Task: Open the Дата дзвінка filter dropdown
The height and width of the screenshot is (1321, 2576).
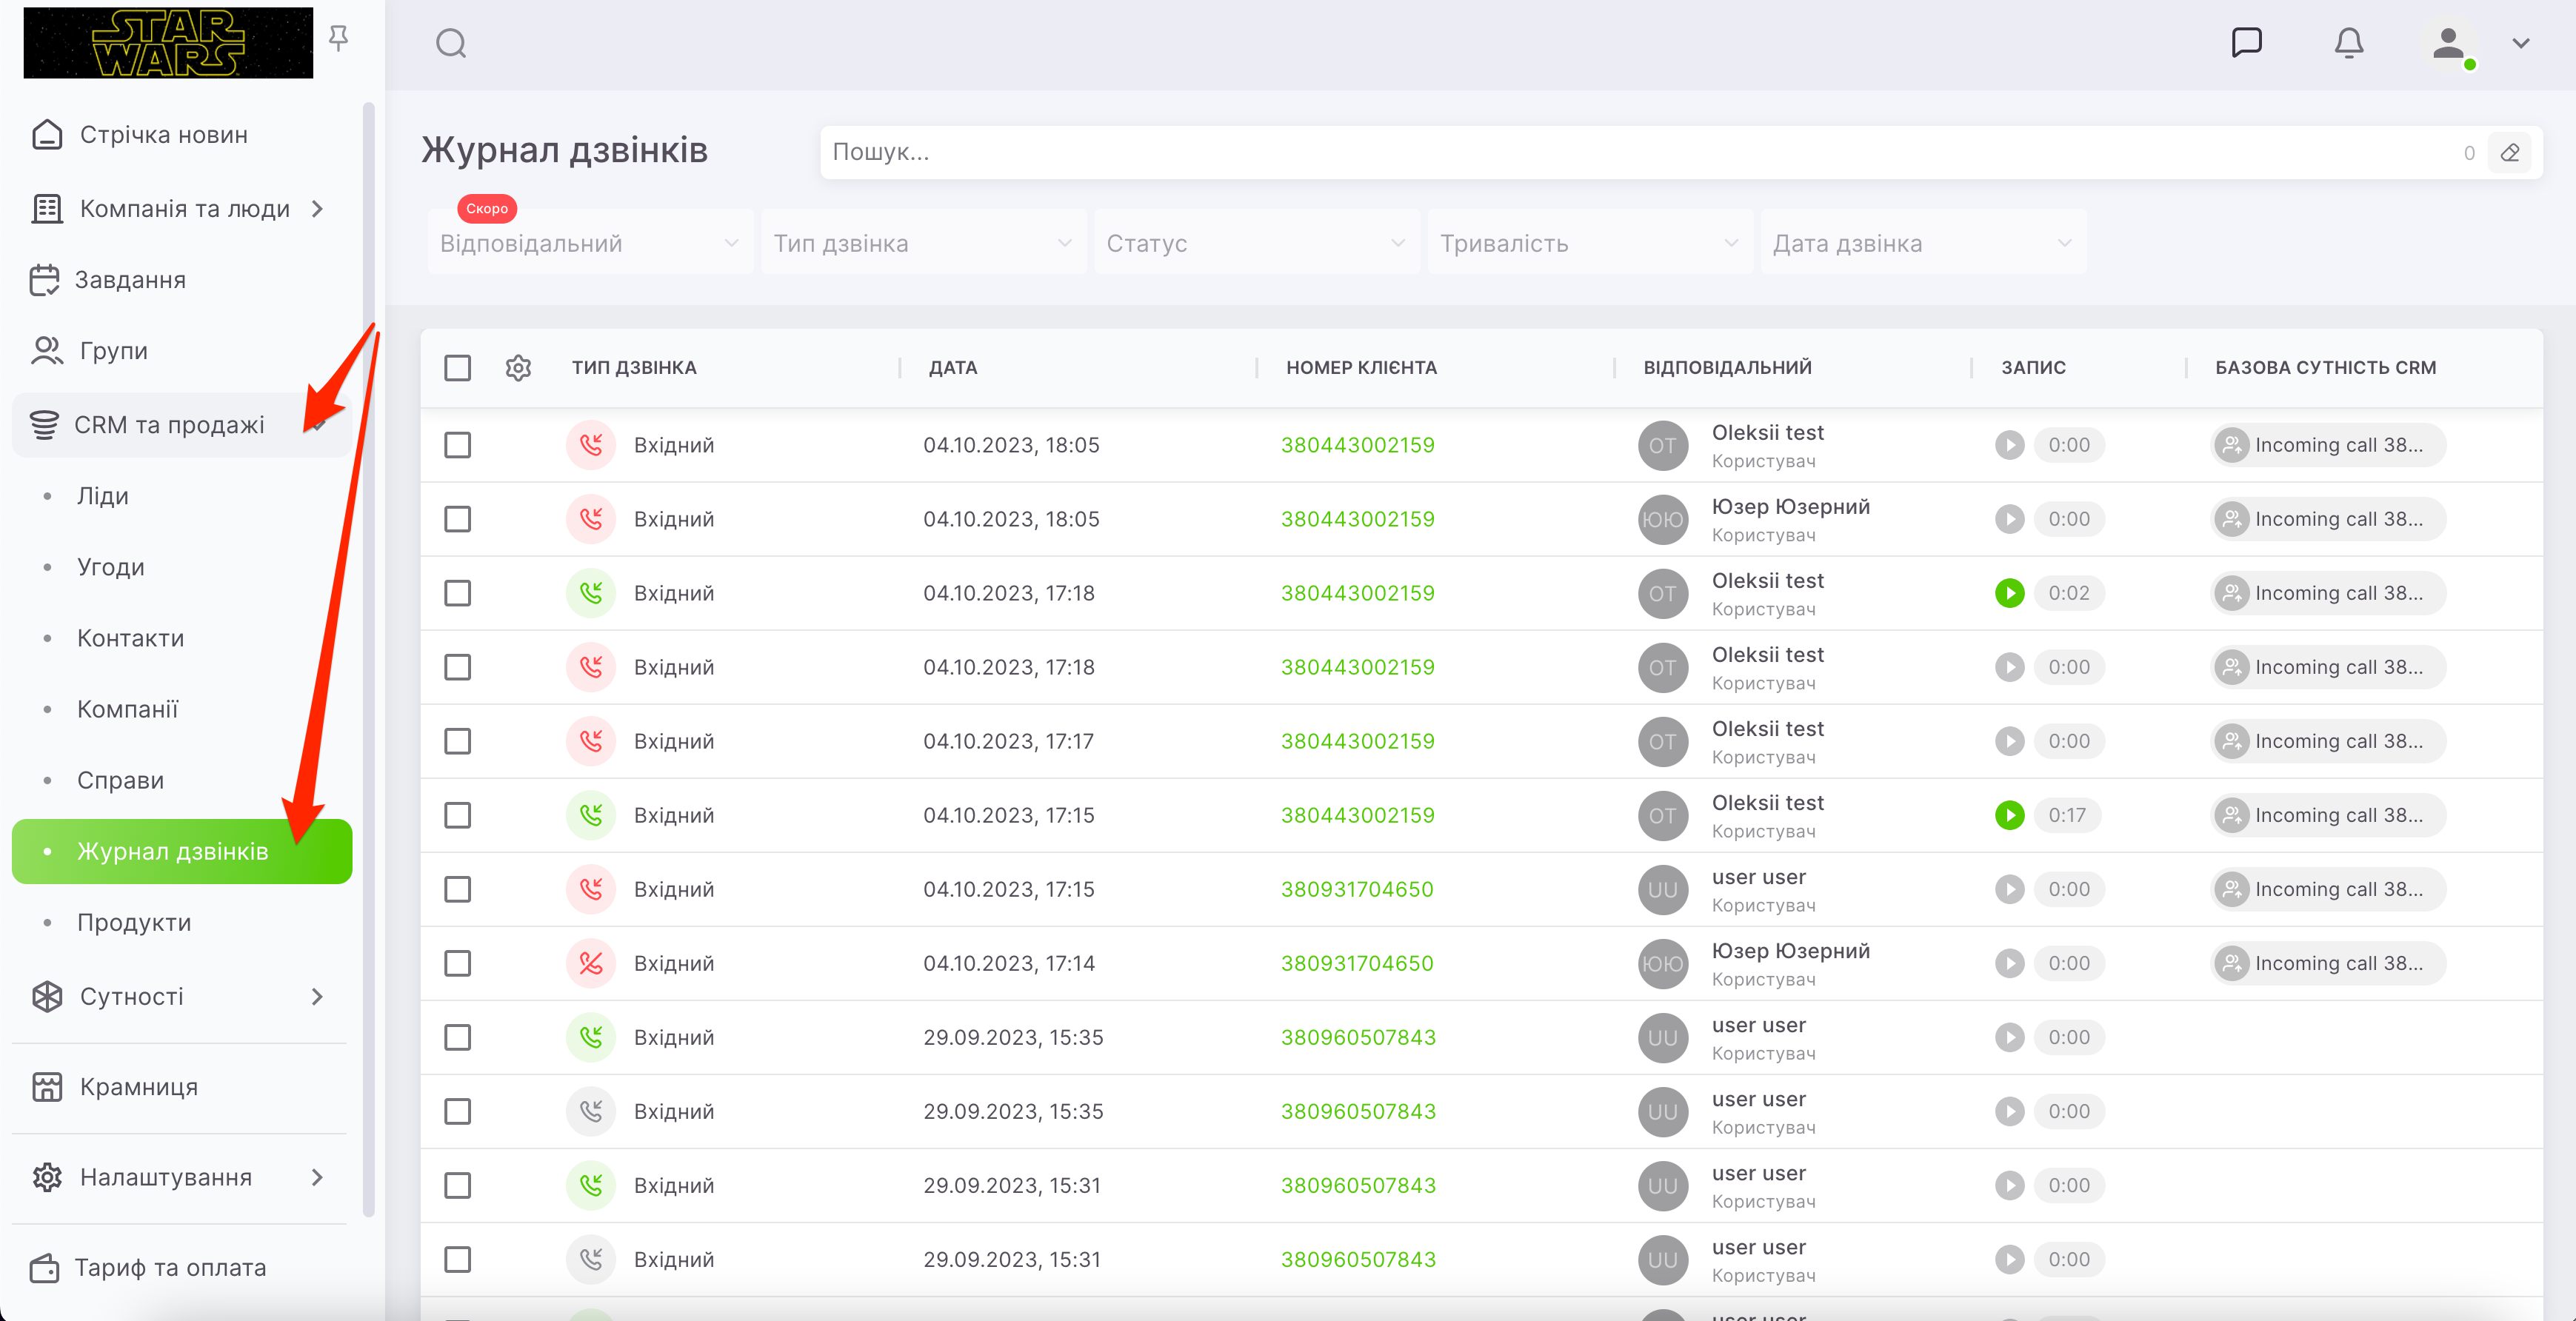Action: point(1921,244)
